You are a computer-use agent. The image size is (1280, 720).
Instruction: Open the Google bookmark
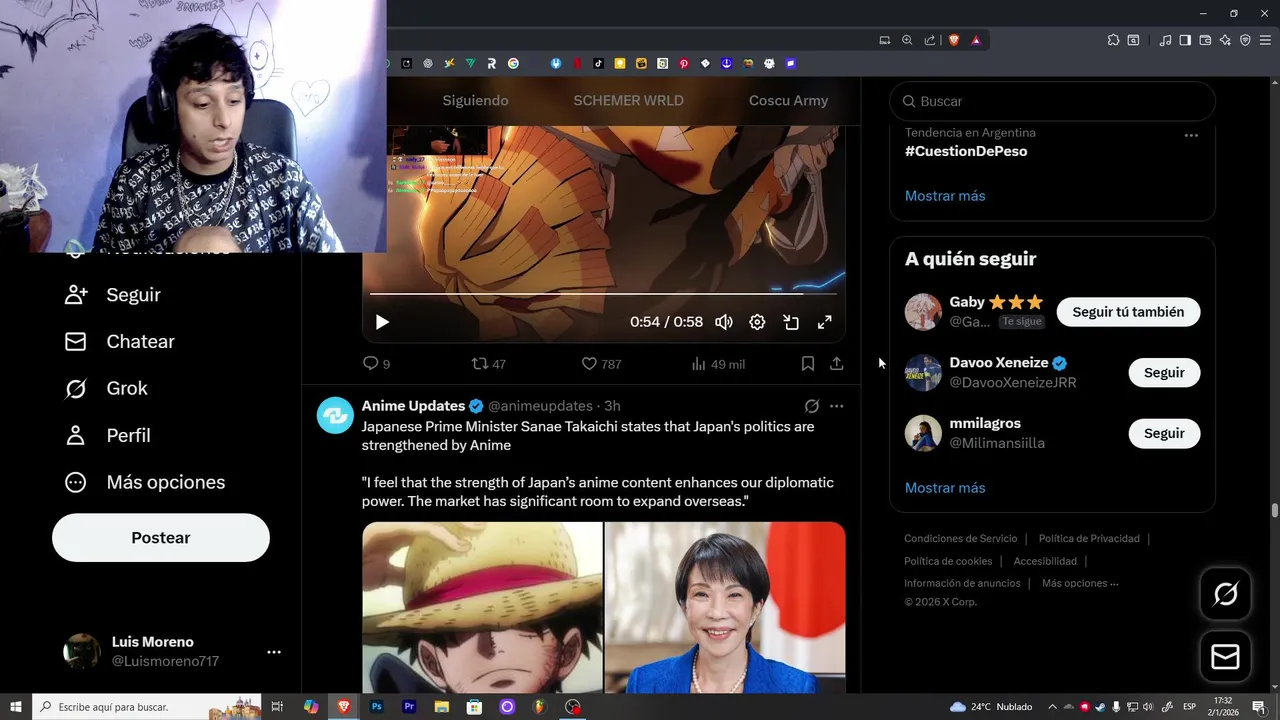[513, 63]
